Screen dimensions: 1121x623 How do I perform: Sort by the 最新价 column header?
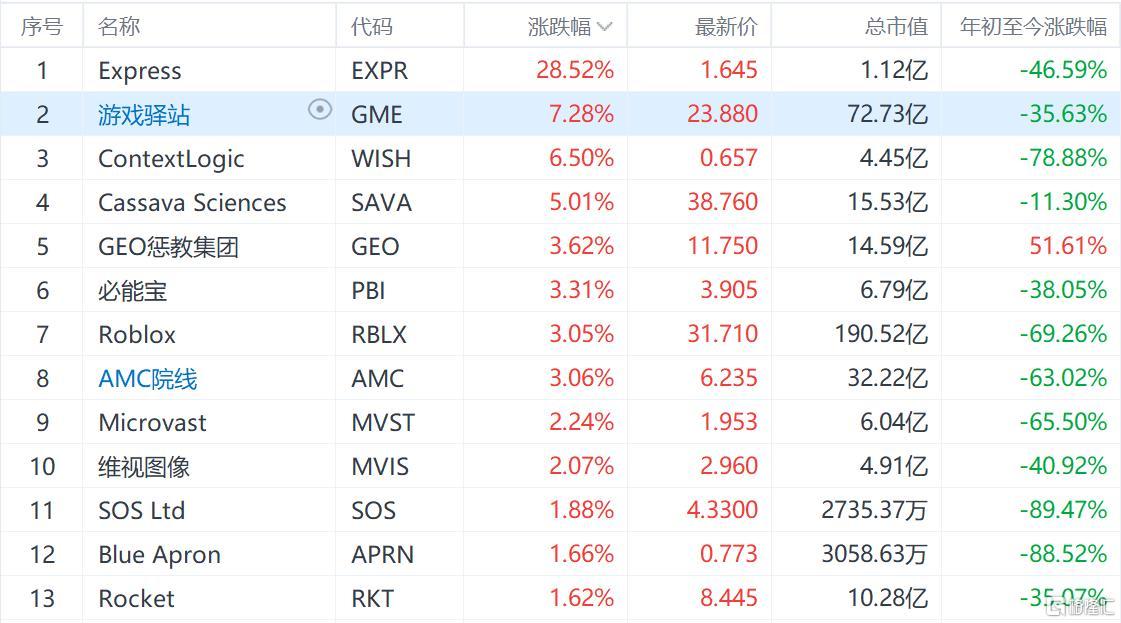(x=726, y=26)
